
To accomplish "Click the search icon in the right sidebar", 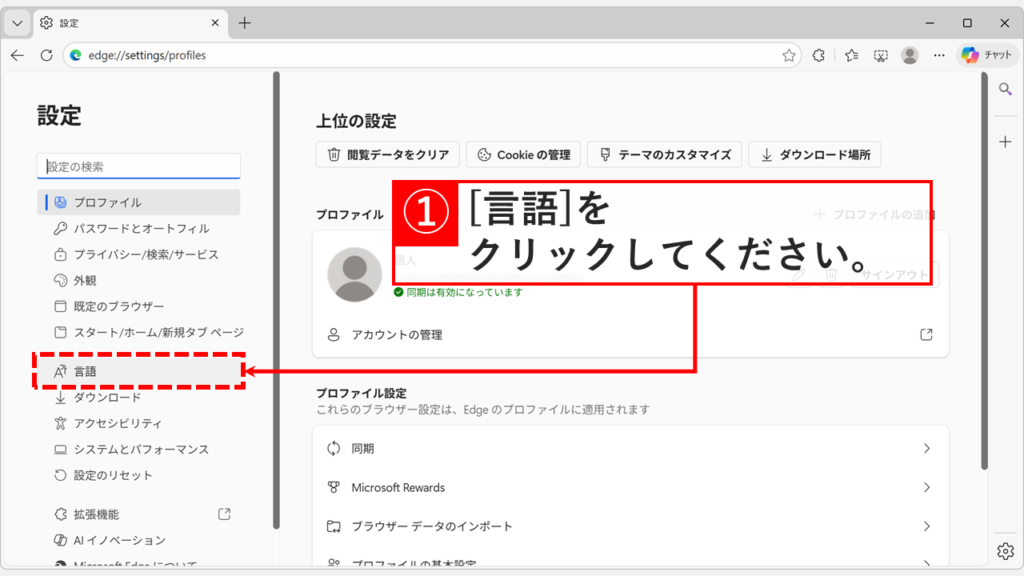I will [1004, 88].
